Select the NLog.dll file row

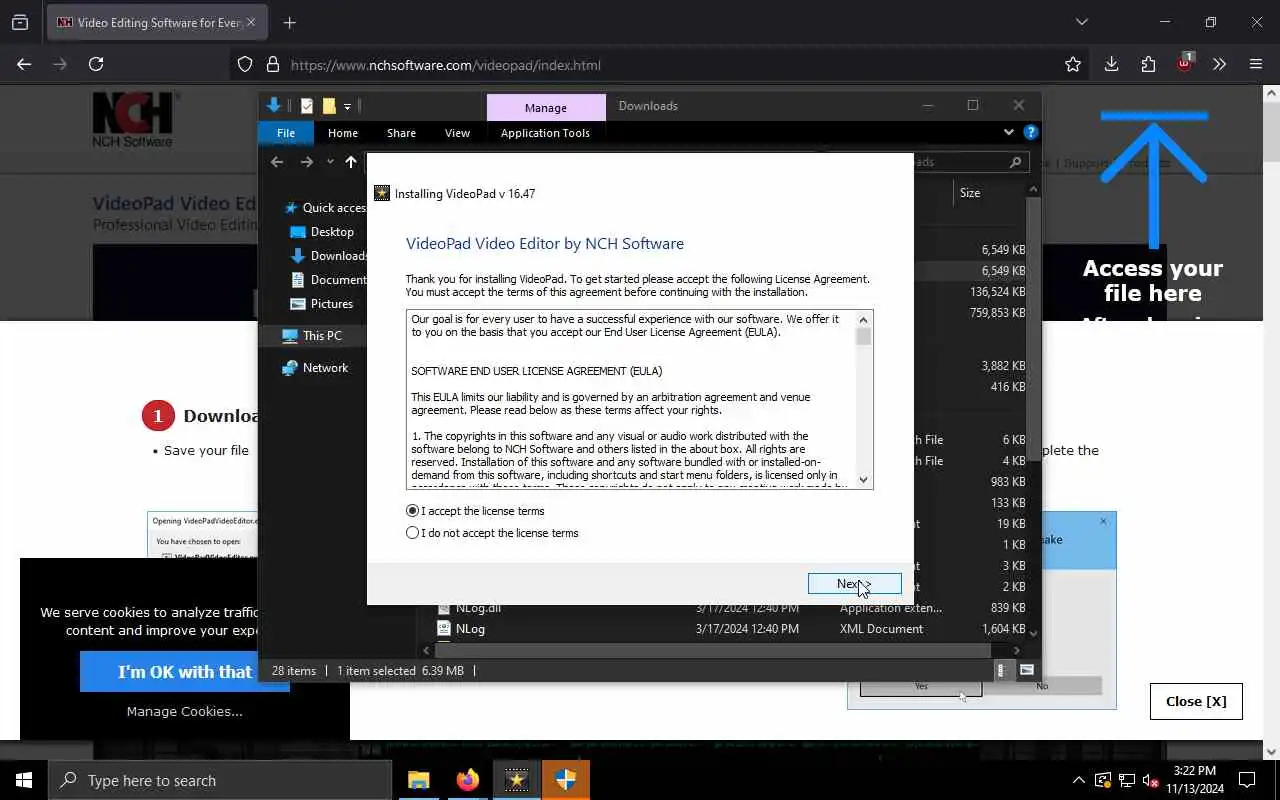tap(730, 608)
